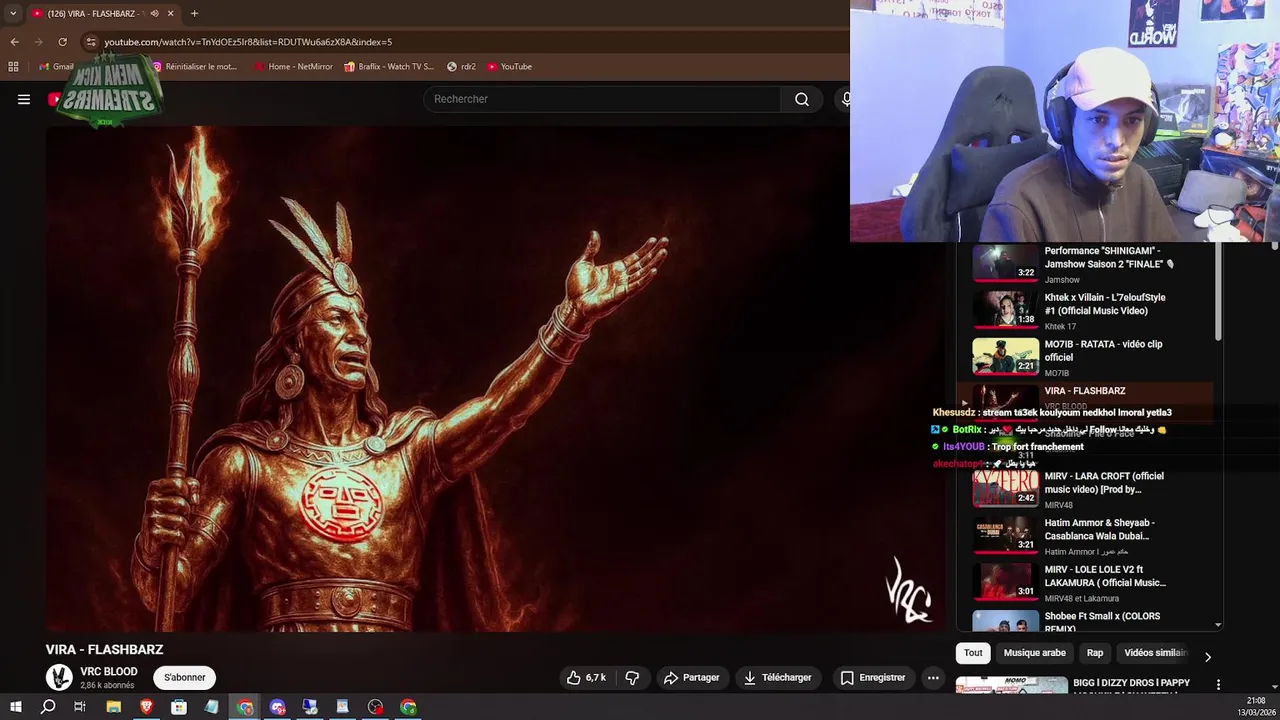Image resolution: width=1280 pixels, height=720 pixels.
Task: Click the Rechercher search input field
Action: [x=603, y=99]
